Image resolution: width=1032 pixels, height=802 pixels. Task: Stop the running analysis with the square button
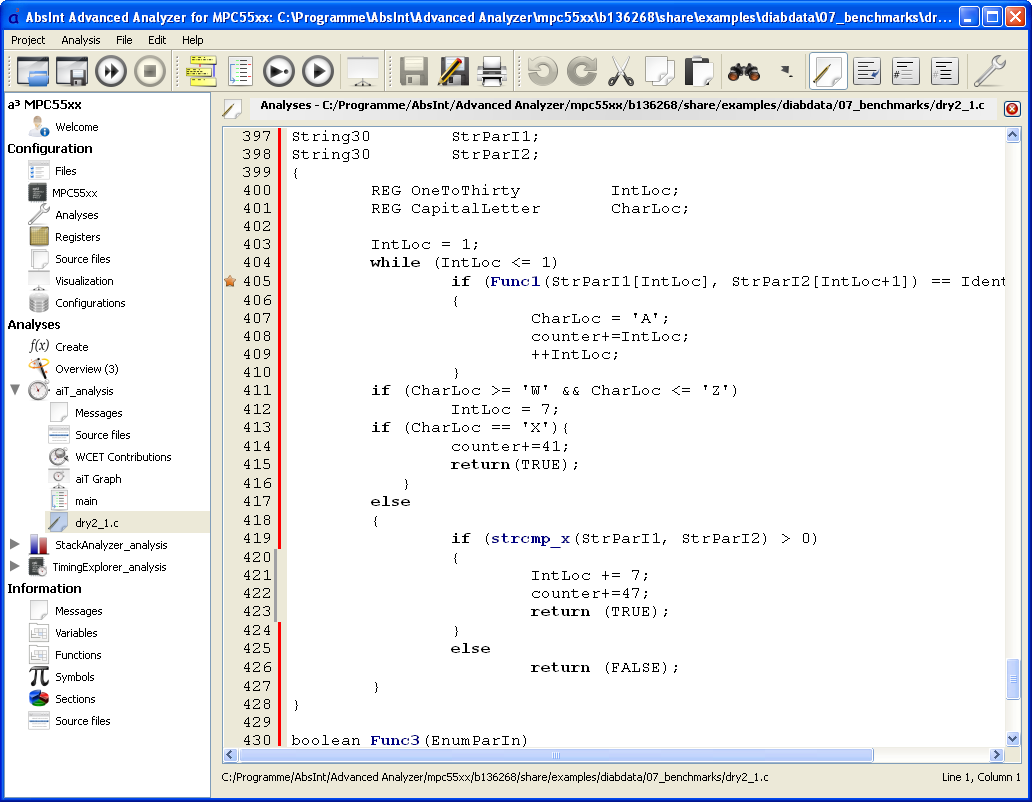point(150,71)
